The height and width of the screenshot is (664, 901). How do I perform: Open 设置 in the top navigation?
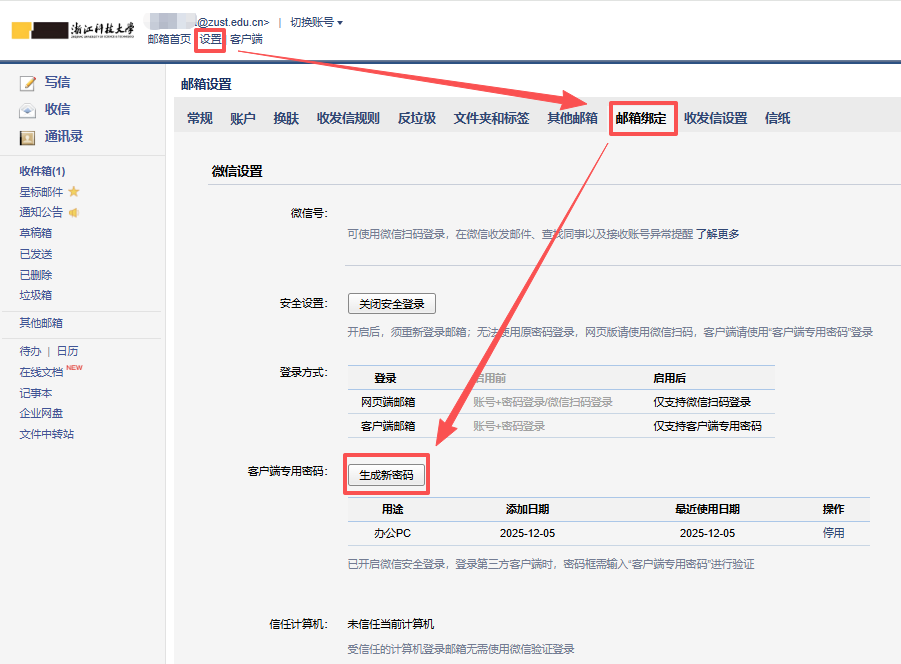[x=210, y=39]
